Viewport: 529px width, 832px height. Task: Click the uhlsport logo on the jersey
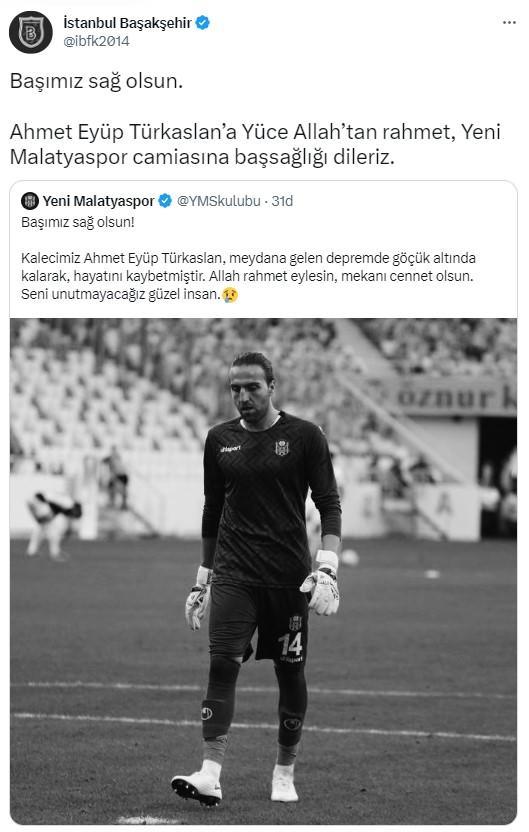231,449
